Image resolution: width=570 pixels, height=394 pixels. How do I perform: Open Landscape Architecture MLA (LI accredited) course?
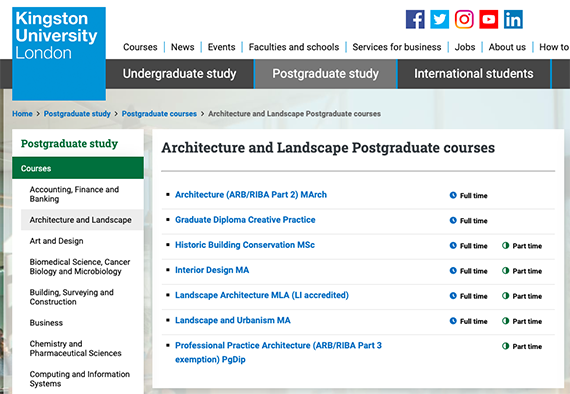point(262,295)
